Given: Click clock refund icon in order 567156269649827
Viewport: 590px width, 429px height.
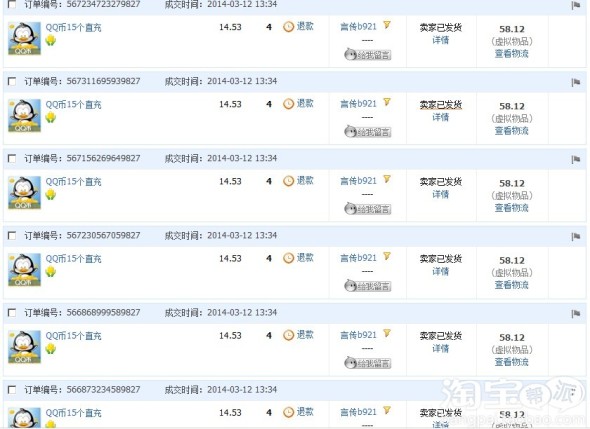Looking at the screenshot, I should [x=288, y=181].
